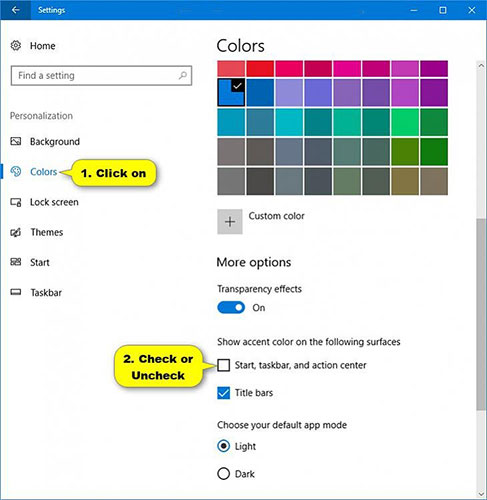Open Lock screen via its icon

pos(16,202)
